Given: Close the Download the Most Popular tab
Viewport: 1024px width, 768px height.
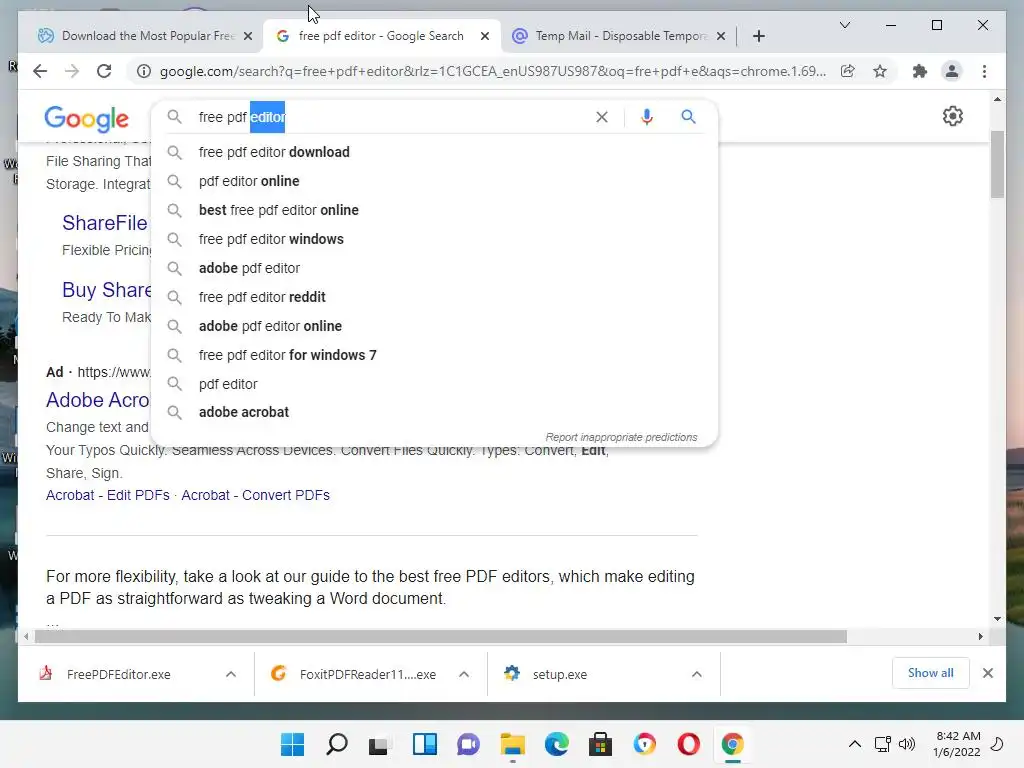Looking at the screenshot, I should 248,36.
